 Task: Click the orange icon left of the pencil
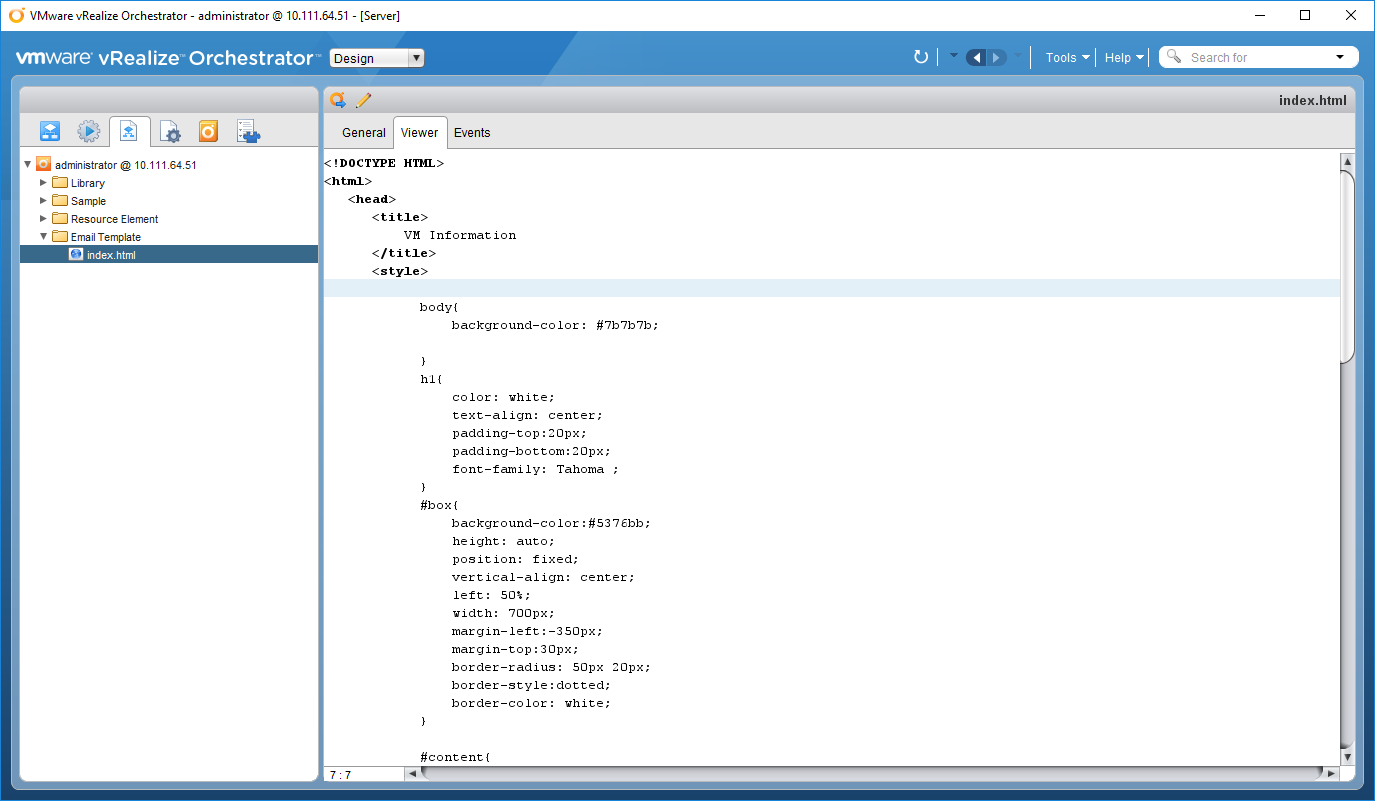coord(338,100)
